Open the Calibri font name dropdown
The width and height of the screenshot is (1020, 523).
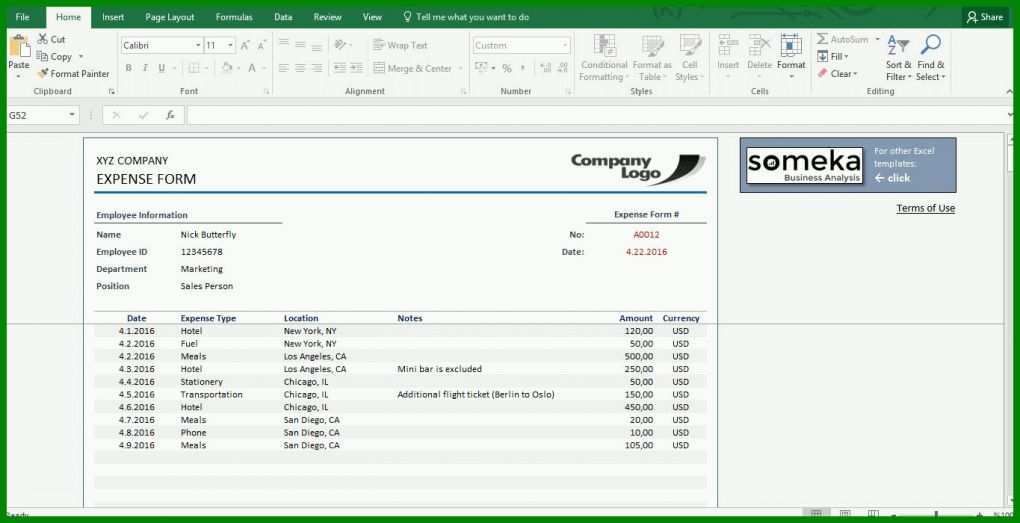coord(198,46)
